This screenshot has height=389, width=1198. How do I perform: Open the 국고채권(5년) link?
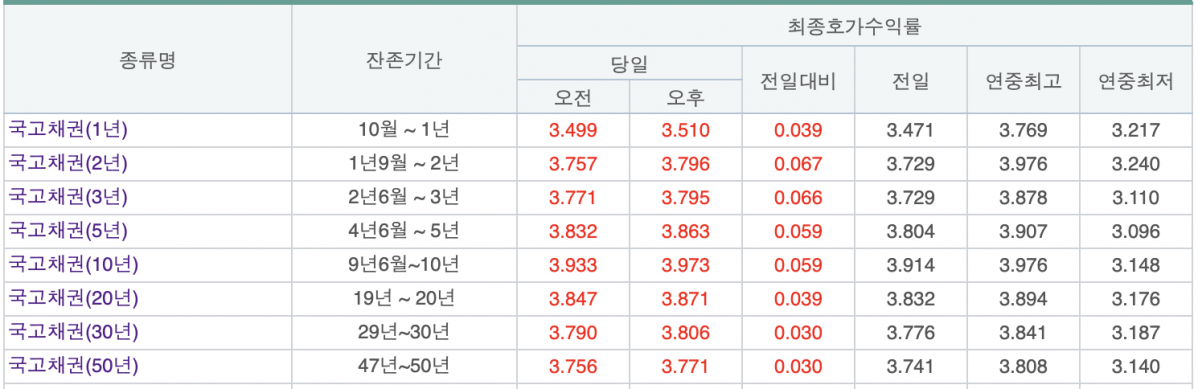(67, 231)
